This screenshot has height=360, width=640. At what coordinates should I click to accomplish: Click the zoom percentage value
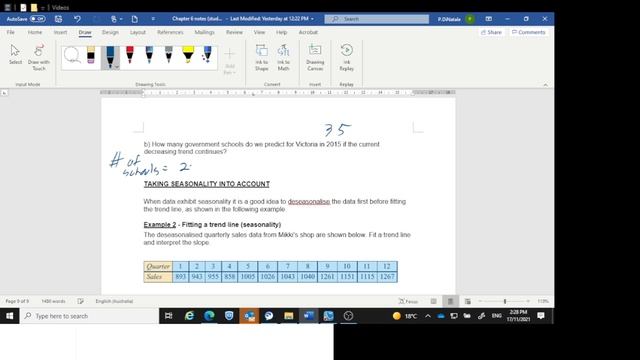[543, 301]
